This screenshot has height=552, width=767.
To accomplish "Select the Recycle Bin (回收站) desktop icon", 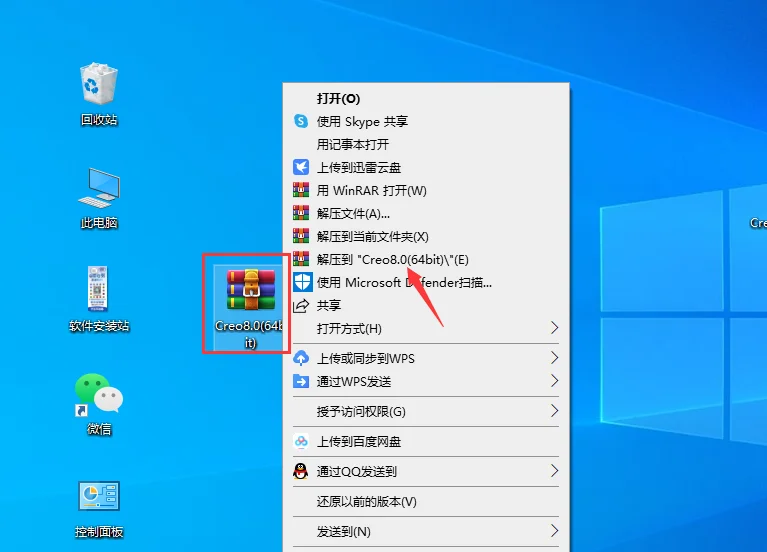I will 99,93.
